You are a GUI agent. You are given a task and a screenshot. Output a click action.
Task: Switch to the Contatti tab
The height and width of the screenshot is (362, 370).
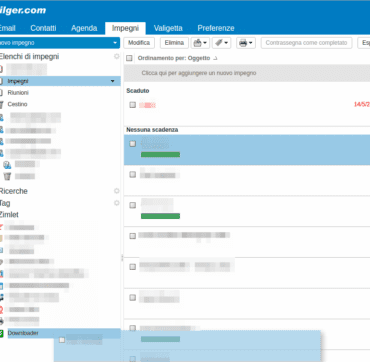[x=43, y=28]
